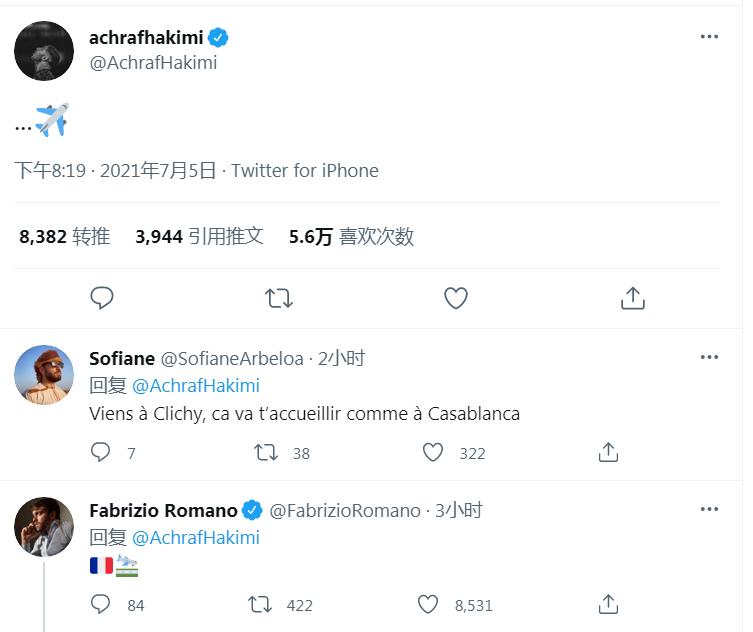The height and width of the screenshot is (632, 753).
Task: Like the main achrafhakimi tweet
Action: coord(456,297)
